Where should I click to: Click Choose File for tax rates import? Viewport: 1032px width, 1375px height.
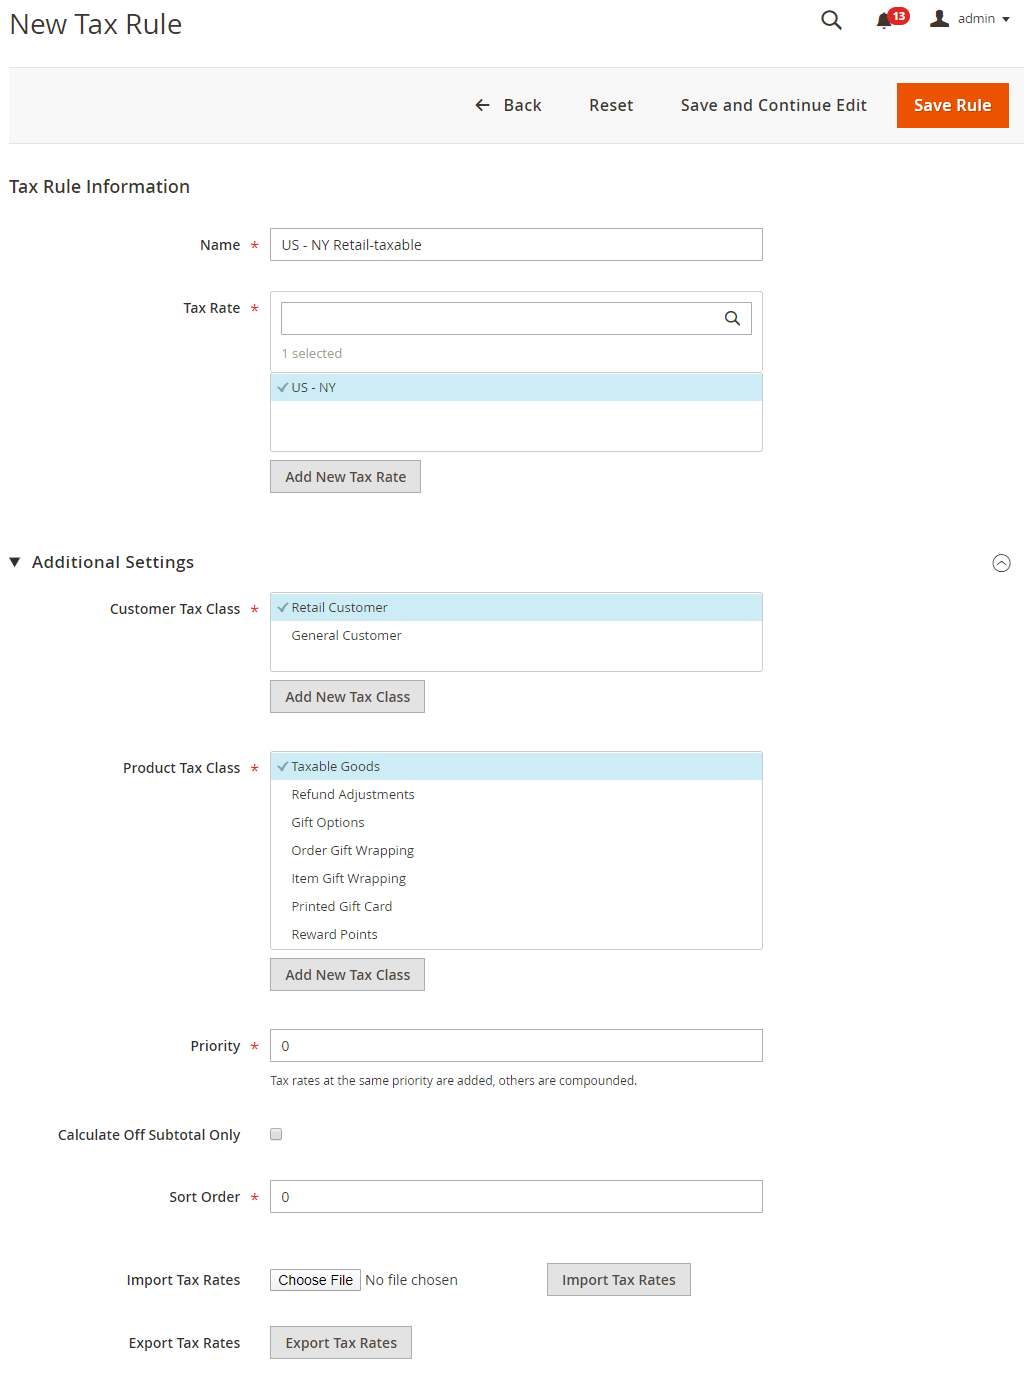click(315, 1280)
